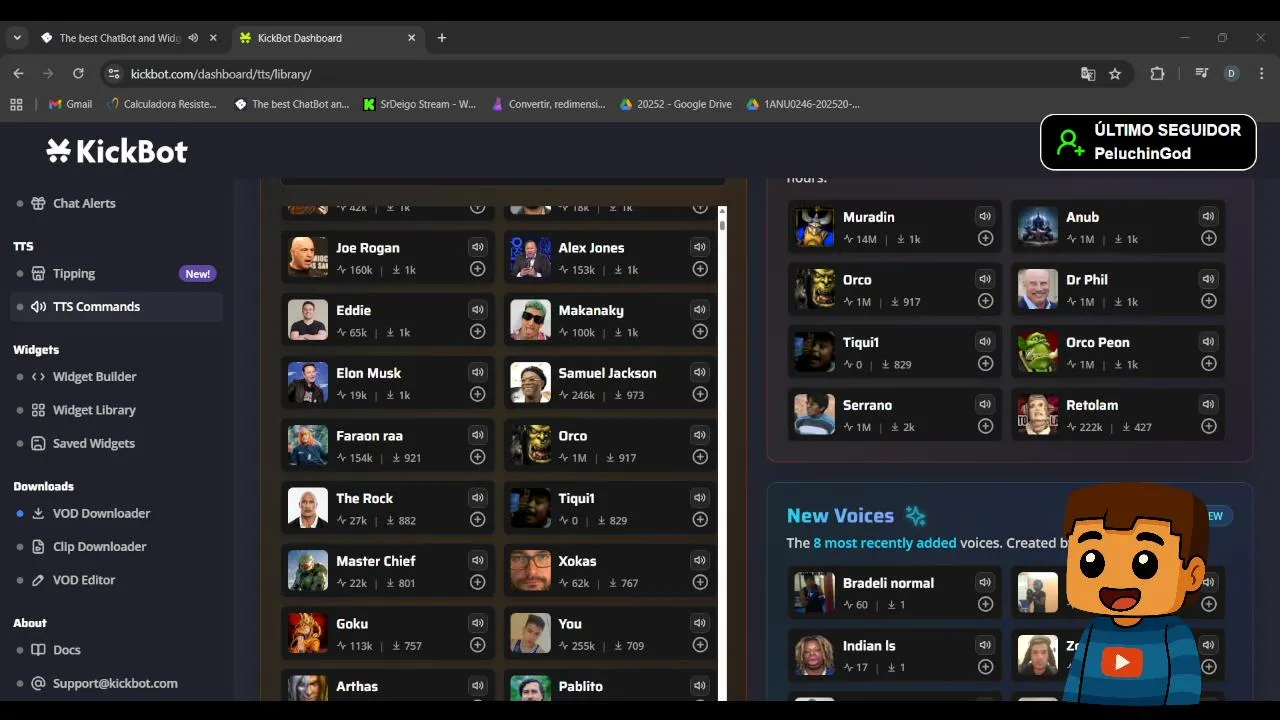Image resolution: width=1280 pixels, height=720 pixels.
Task: Add You voice with plus icon
Action: click(699, 645)
